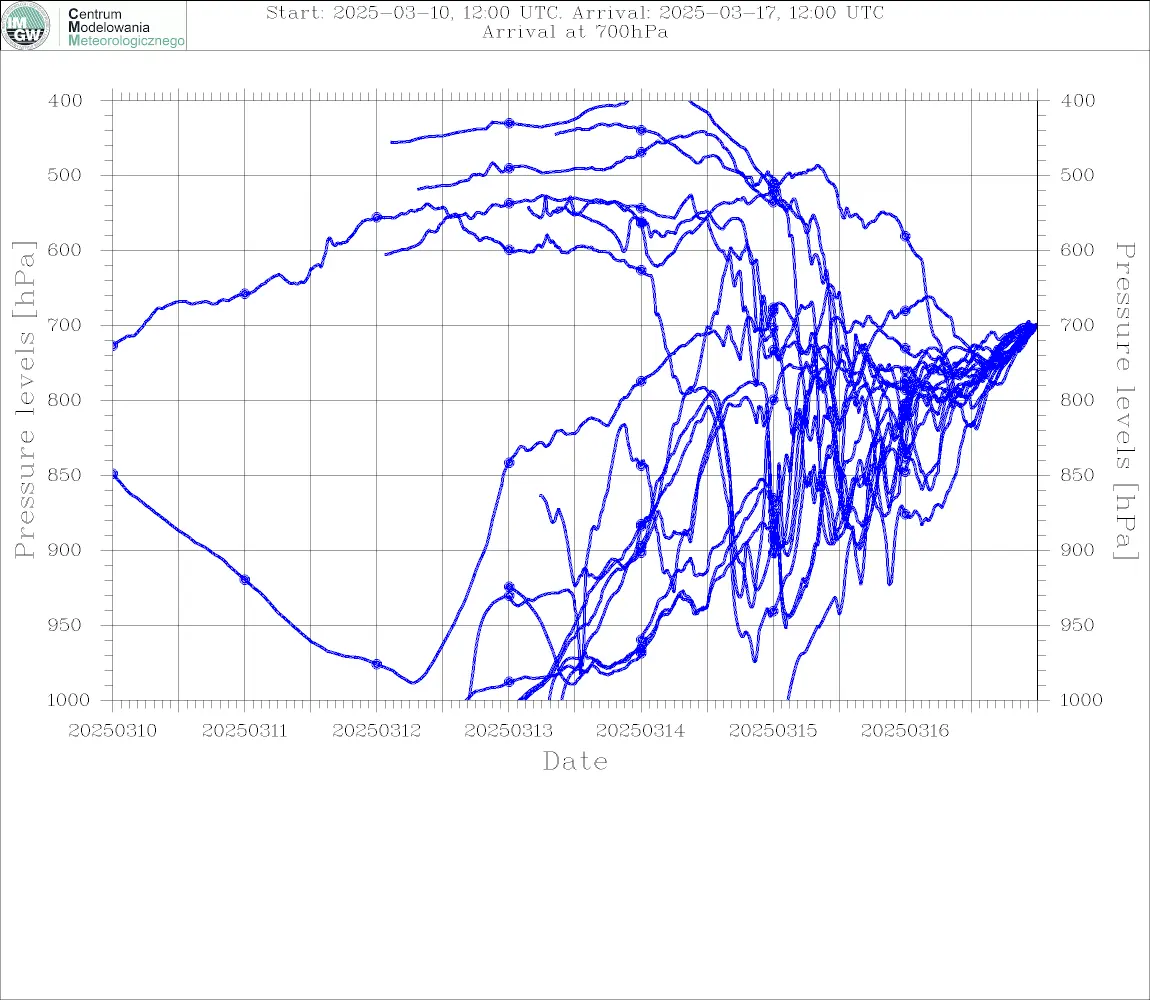The height and width of the screenshot is (1000, 1150).
Task: Click the left axis 800 label
Action: pos(65,401)
